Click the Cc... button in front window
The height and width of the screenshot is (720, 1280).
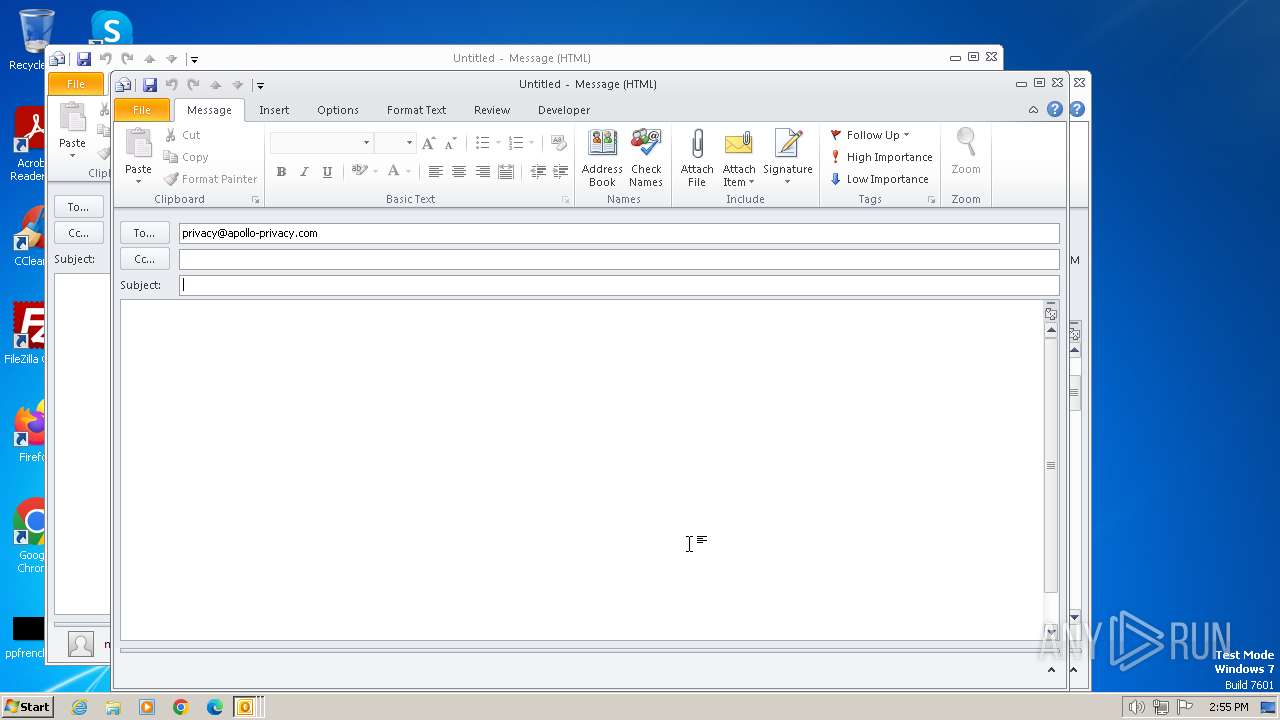[x=145, y=259]
